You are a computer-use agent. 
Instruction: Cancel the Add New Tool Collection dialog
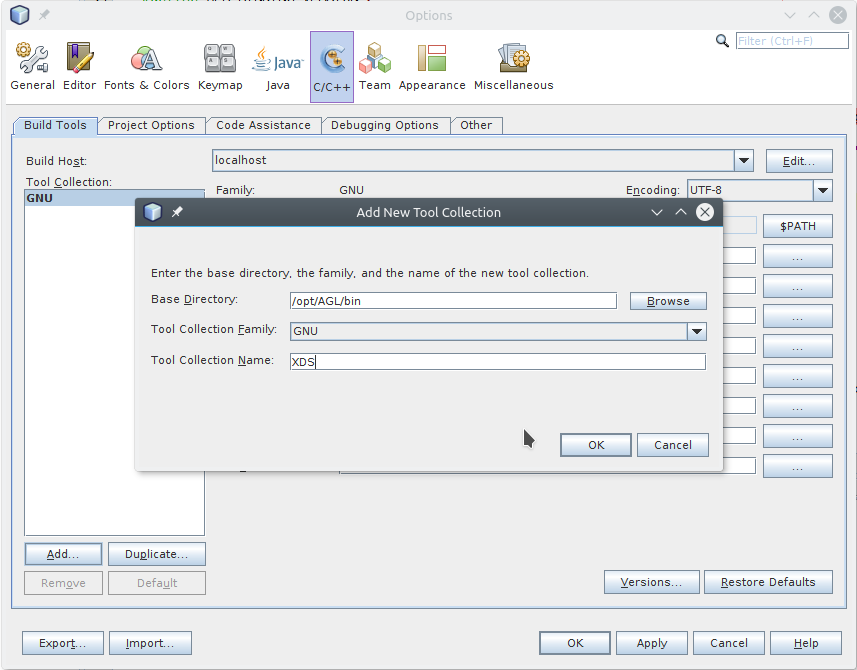[673, 445]
